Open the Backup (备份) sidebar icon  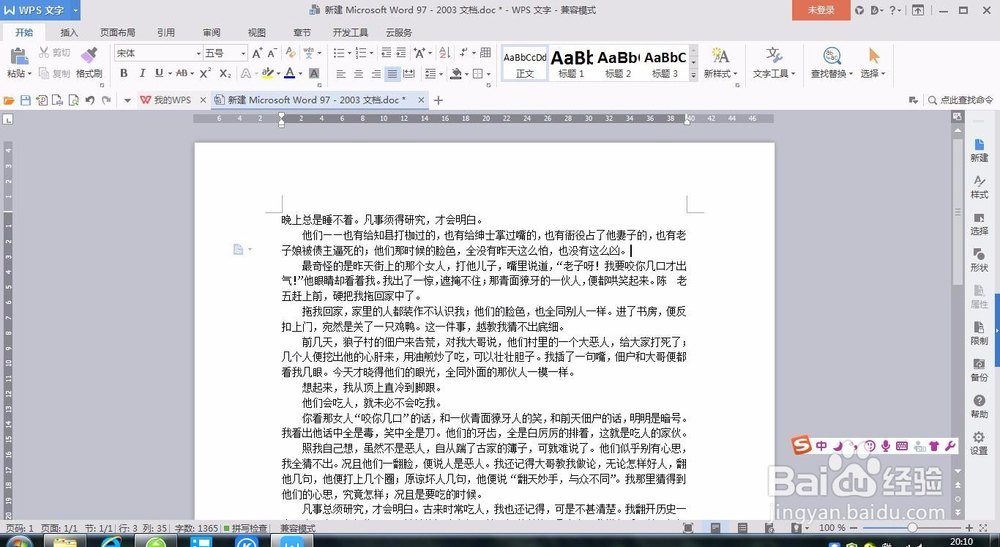979,370
